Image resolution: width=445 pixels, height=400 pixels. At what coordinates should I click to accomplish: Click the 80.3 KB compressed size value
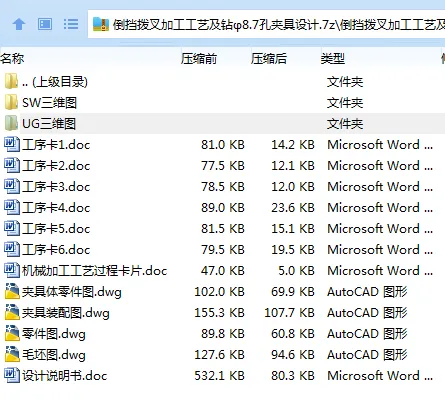(x=293, y=376)
